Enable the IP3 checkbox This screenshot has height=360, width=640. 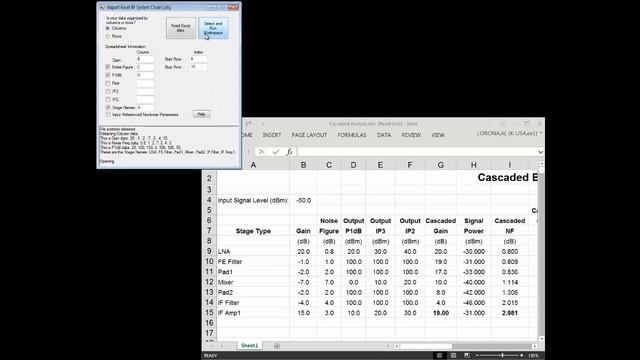108,91
